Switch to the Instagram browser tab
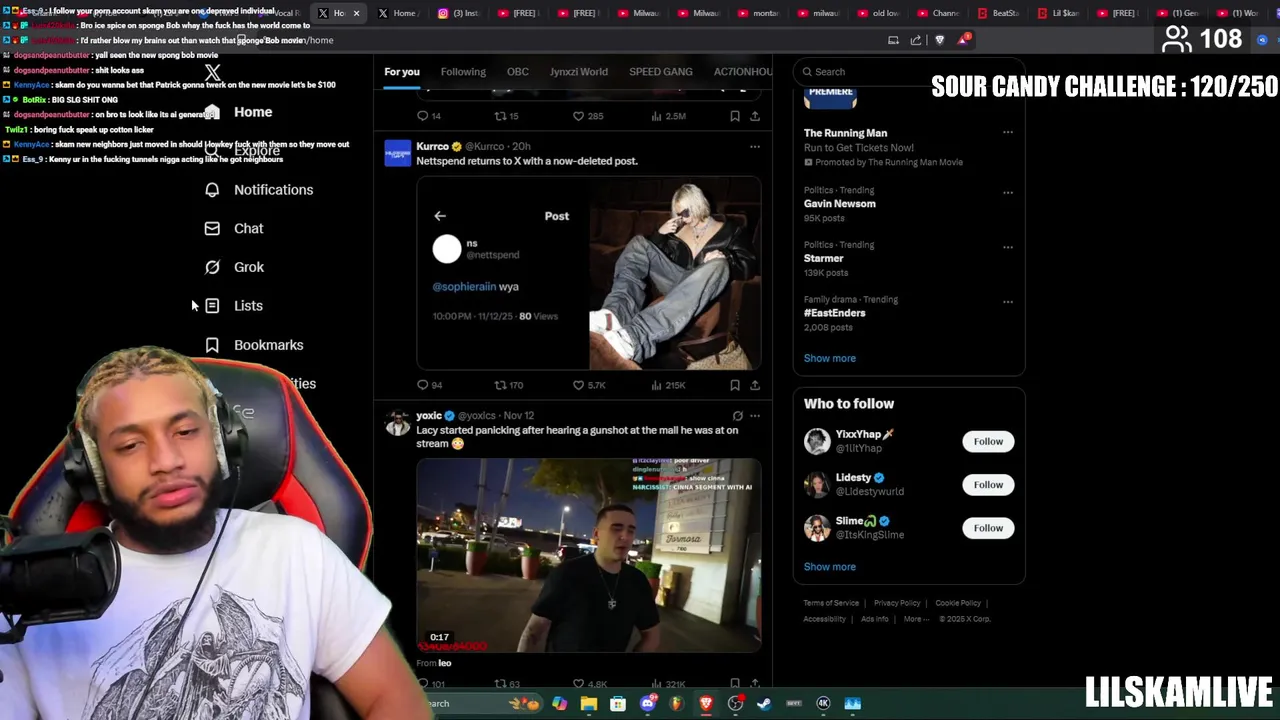1280x720 pixels. pyautogui.click(x=459, y=13)
